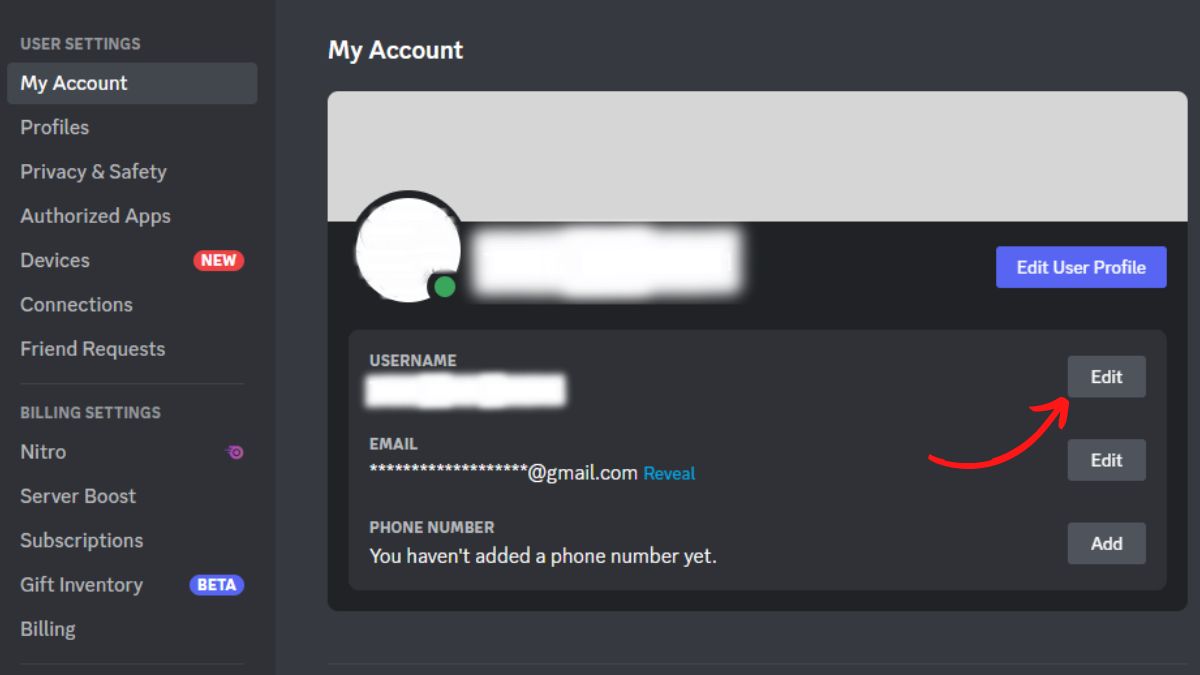The image size is (1200, 675).
Task: Edit the account username
Action: point(1106,376)
